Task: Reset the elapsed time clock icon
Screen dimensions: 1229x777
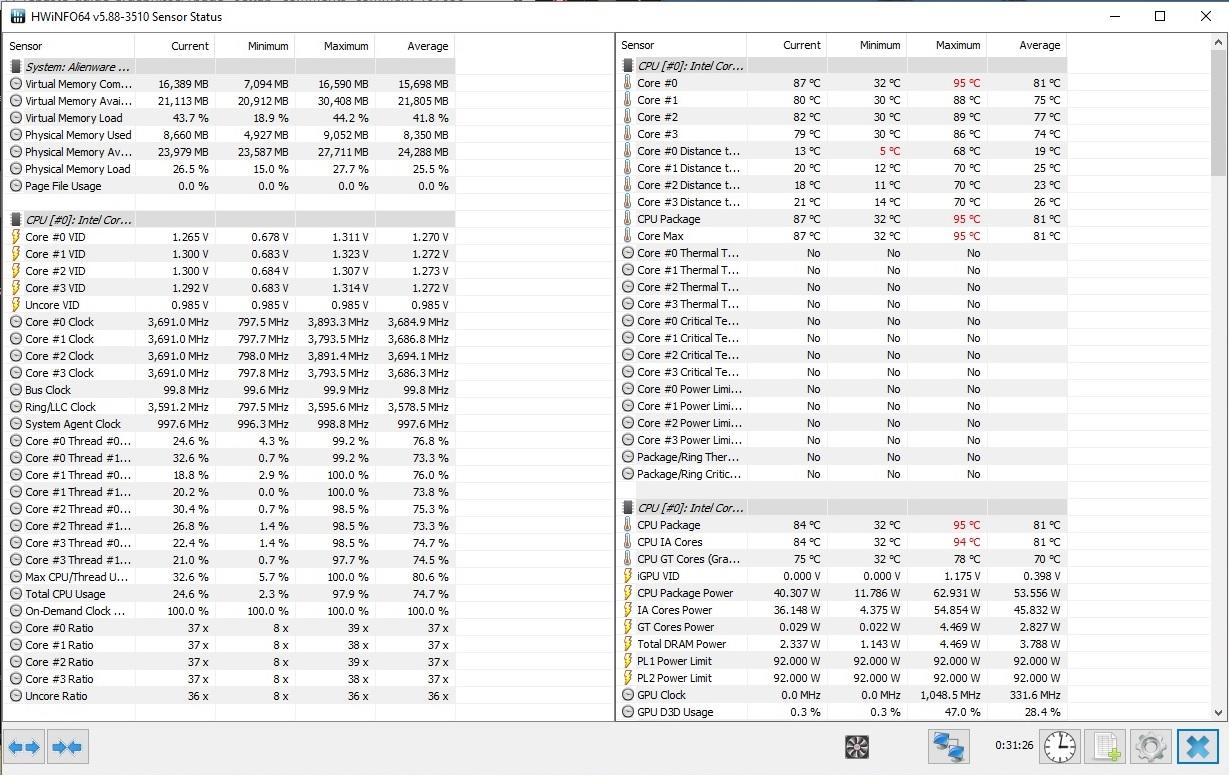Action: click(x=1059, y=746)
